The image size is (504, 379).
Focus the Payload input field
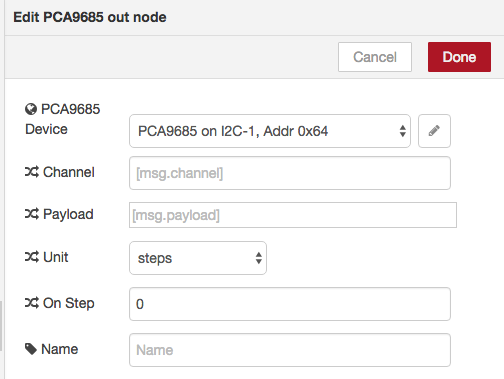click(293, 215)
